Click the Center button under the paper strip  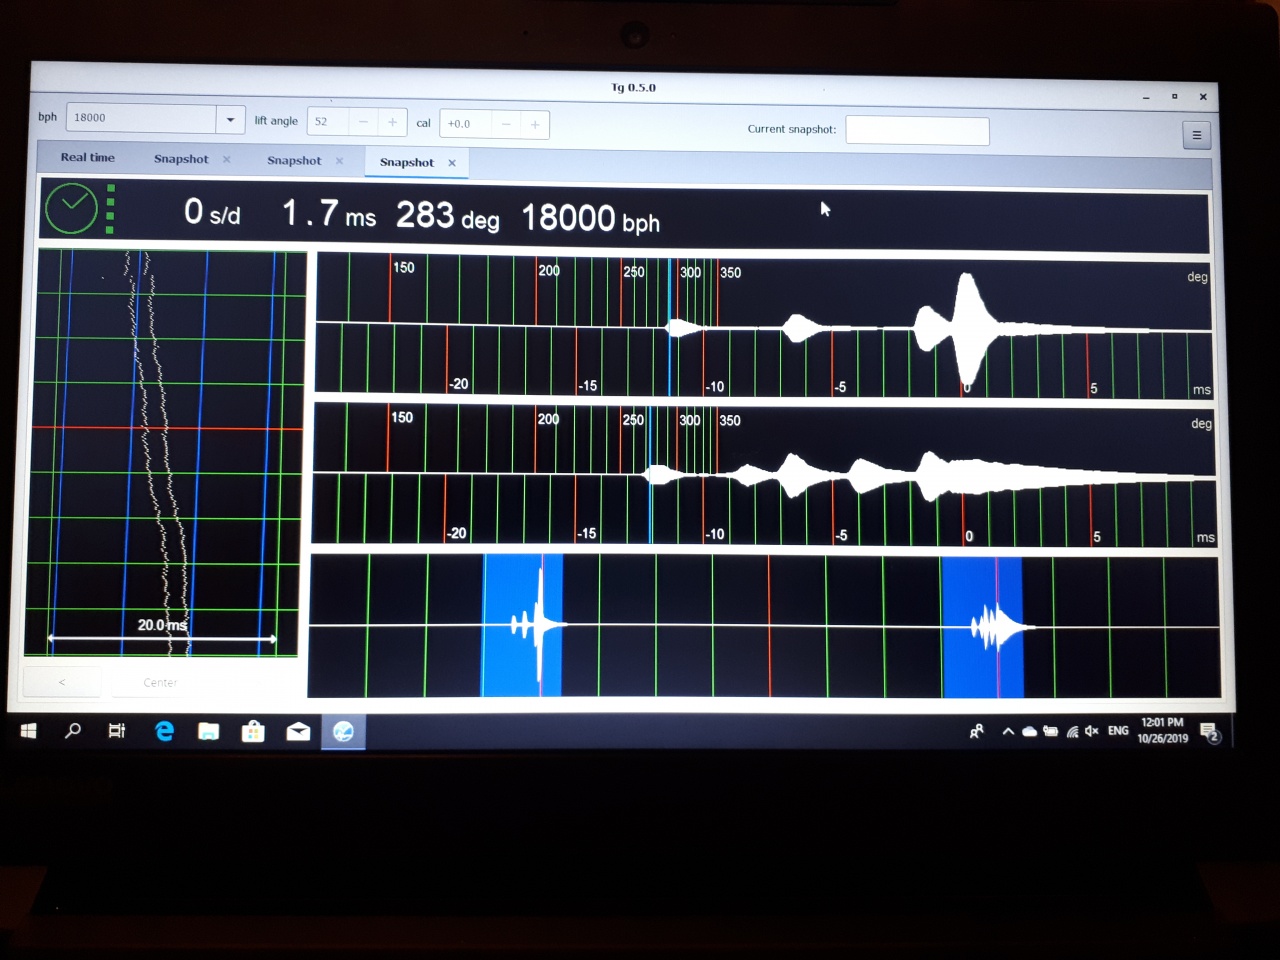pos(160,683)
